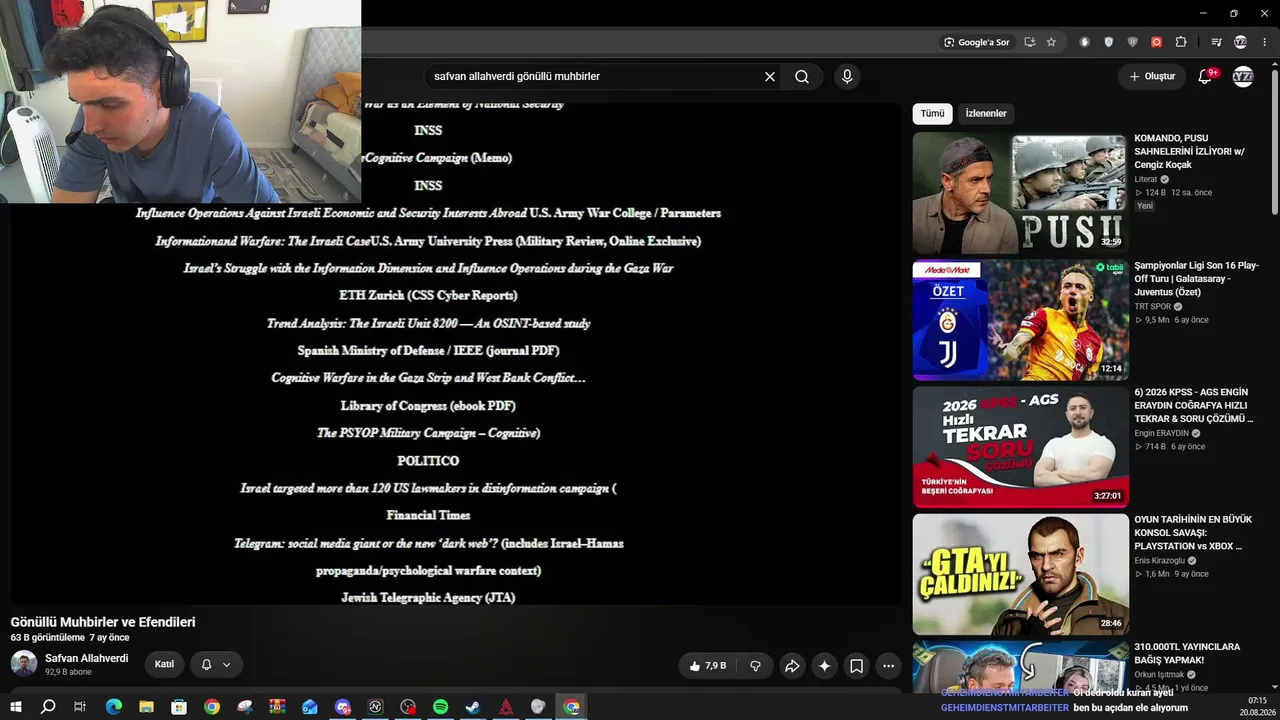Open the video's more actions ellipsis
This screenshot has height=720, width=1280.
888,666
